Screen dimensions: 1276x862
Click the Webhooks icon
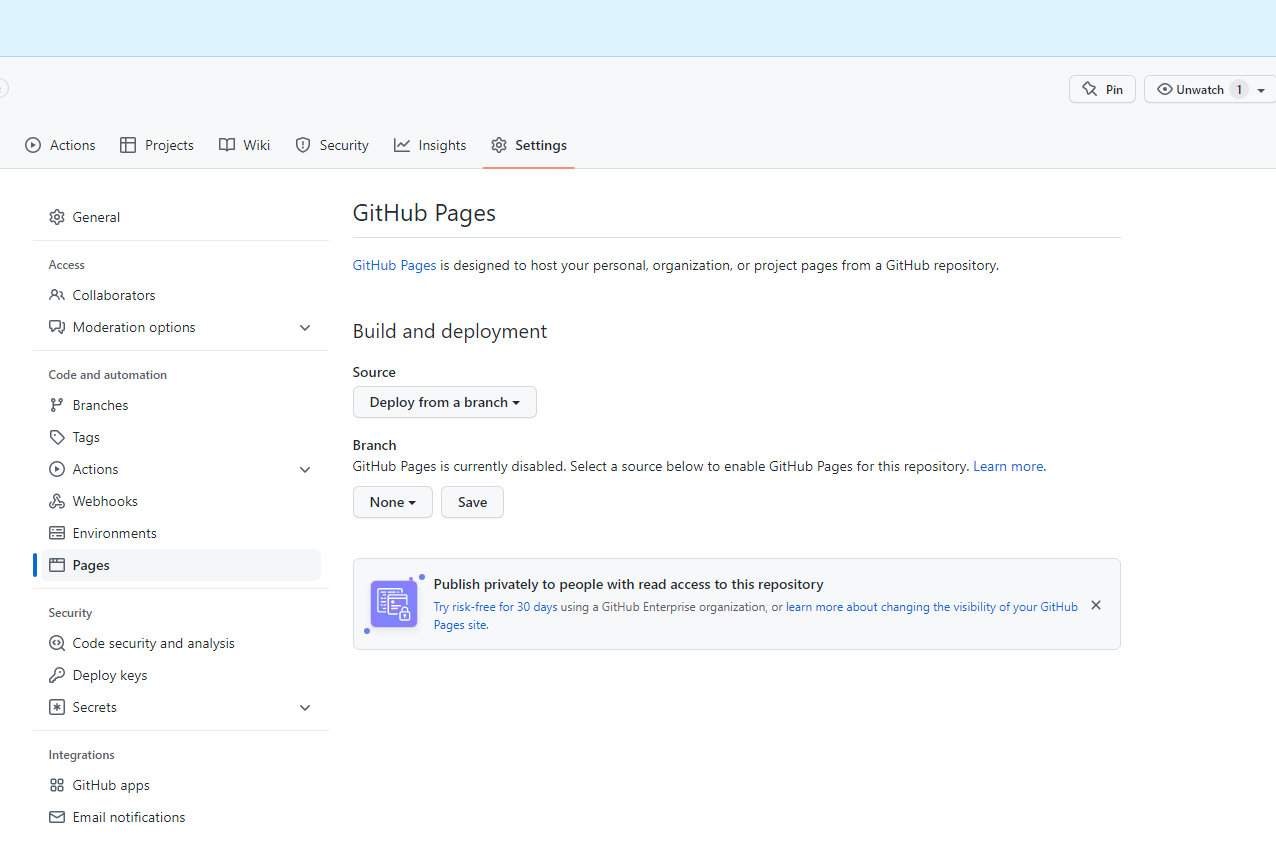(57, 501)
